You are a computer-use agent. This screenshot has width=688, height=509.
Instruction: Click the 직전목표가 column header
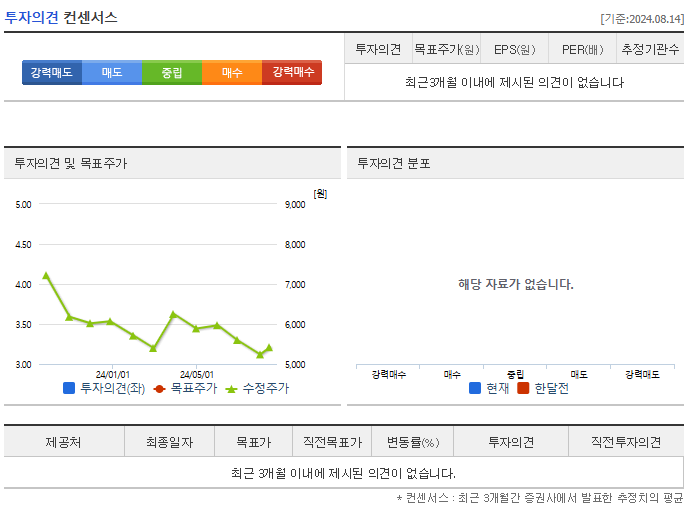[332, 442]
